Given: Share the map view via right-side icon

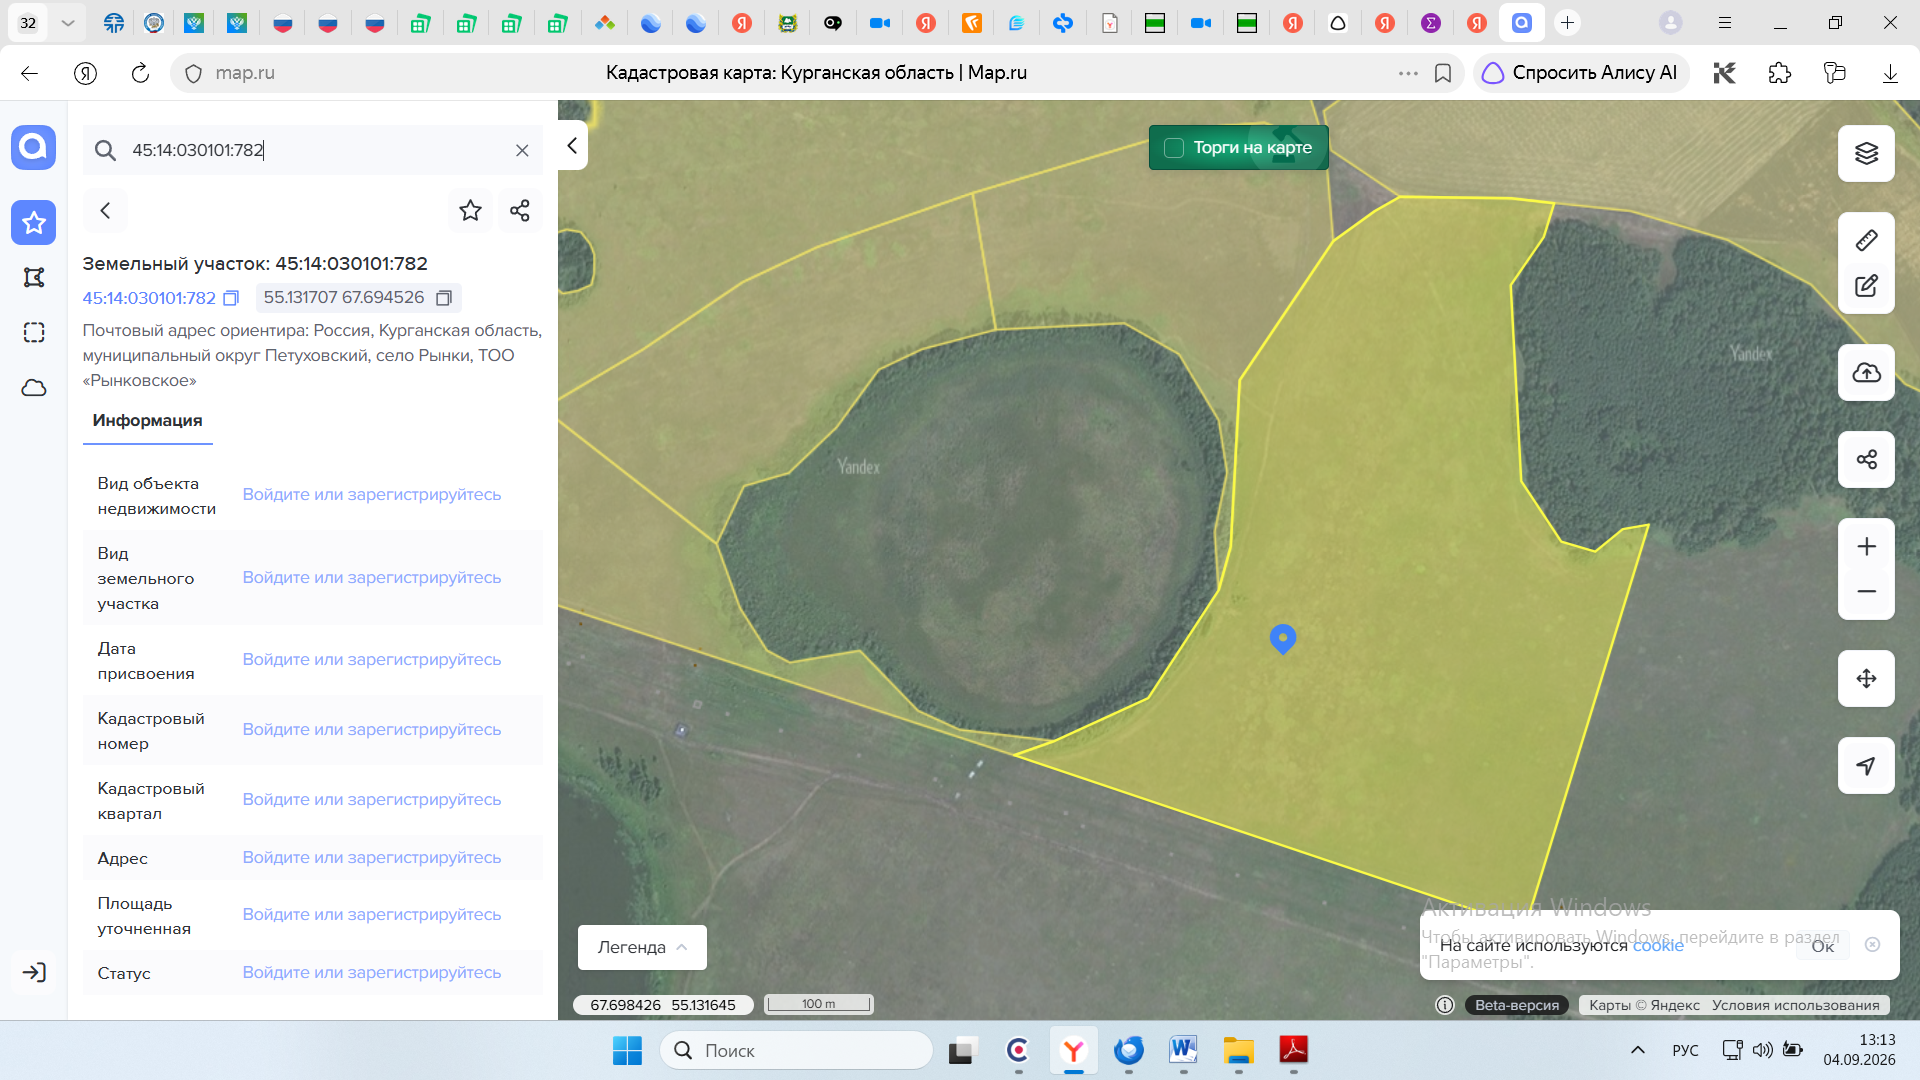Looking at the screenshot, I should coord(1866,460).
